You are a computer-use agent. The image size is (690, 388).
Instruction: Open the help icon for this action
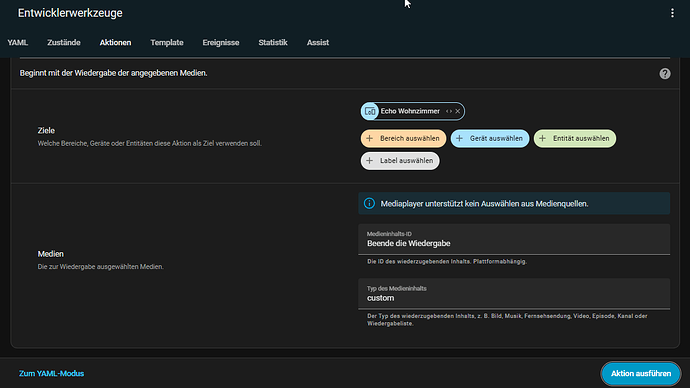pos(664,73)
